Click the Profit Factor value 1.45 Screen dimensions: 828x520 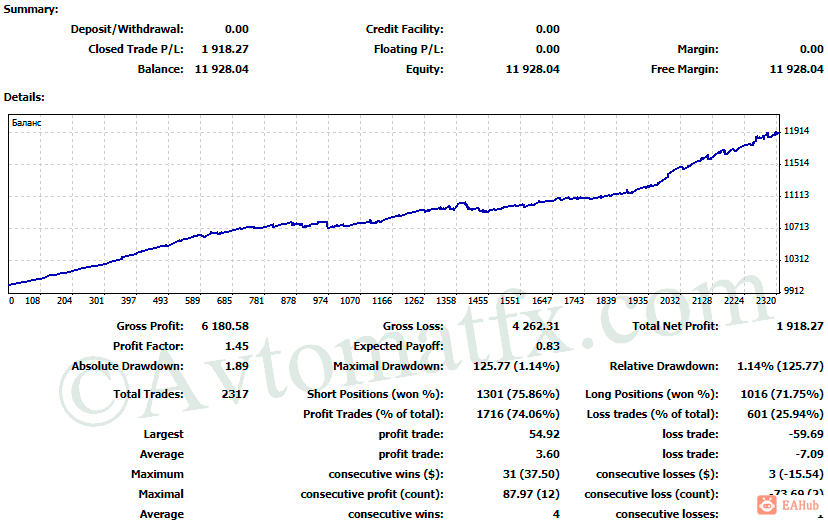tap(237, 346)
